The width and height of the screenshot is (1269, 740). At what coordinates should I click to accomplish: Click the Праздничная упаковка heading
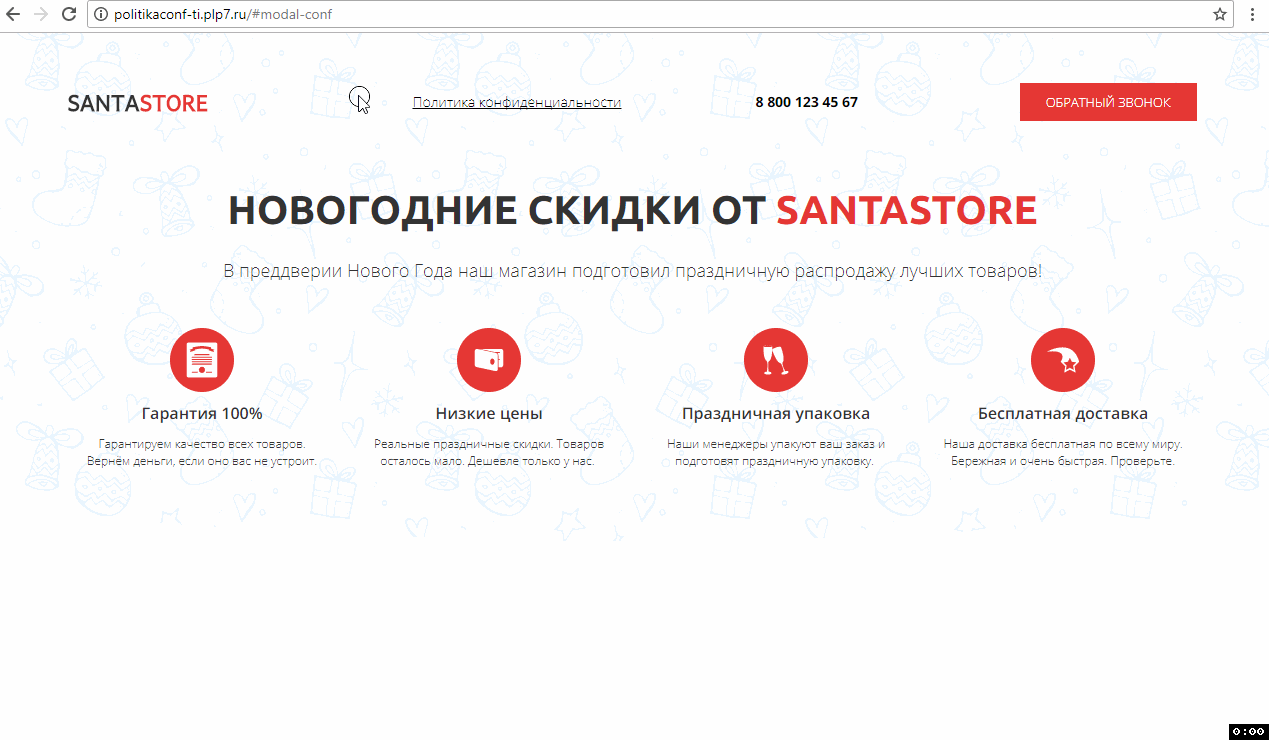point(776,413)
